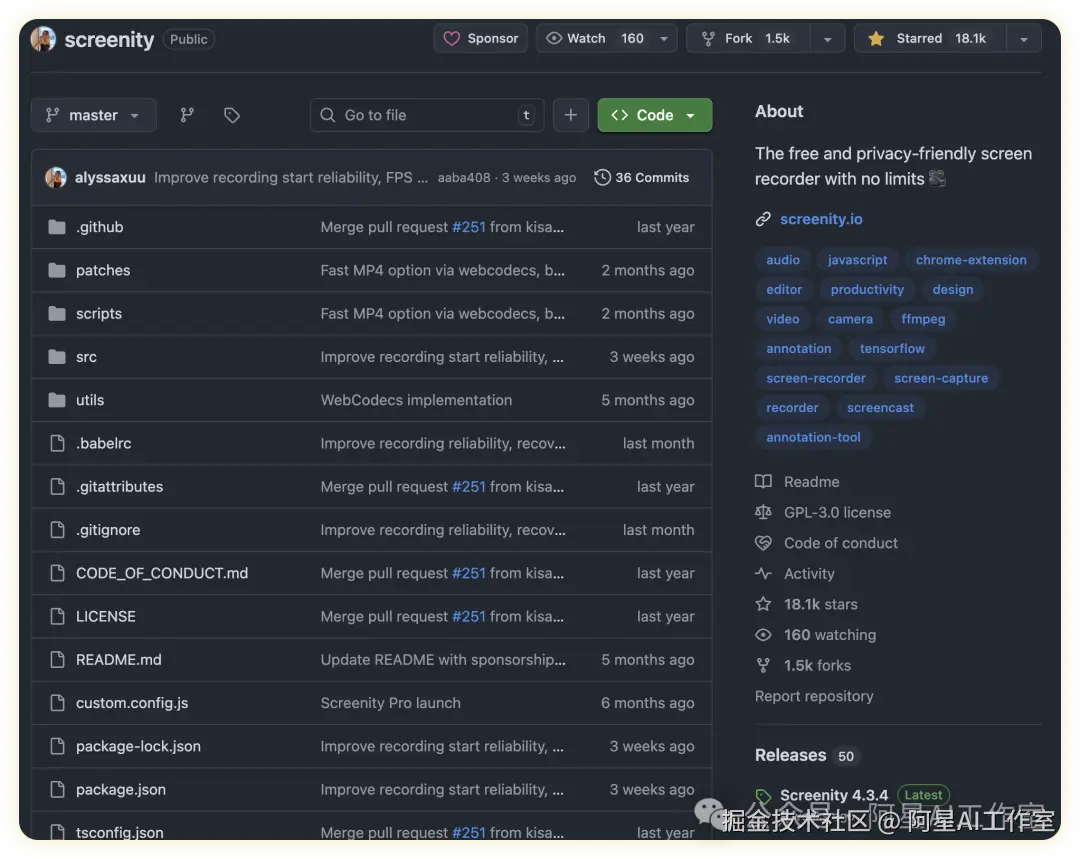Select the annotation-tool topic tag
The width and height of the screenshot is (1080, 859).
click(813, 437)
